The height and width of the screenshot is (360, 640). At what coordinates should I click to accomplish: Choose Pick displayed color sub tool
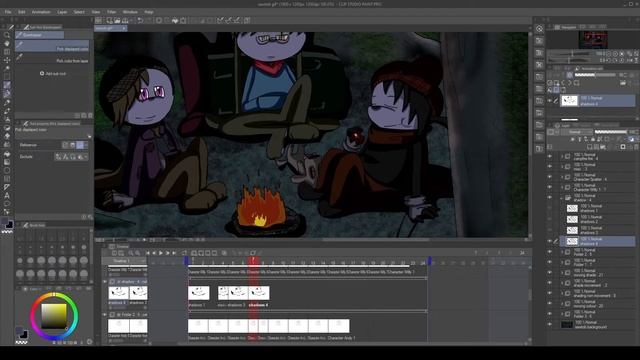(52, 46)
